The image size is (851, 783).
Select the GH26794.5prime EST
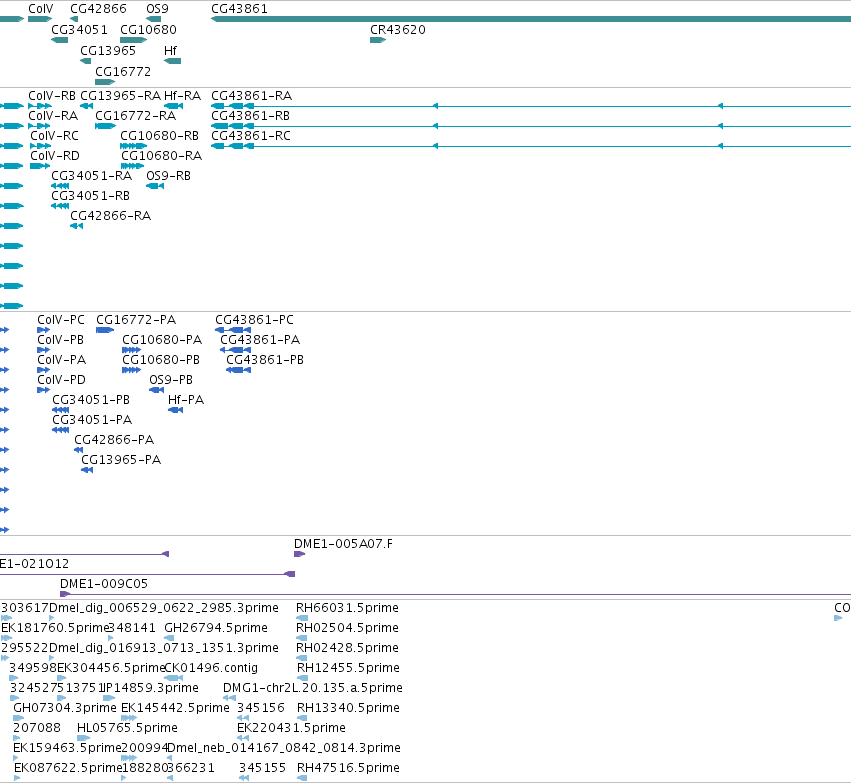[x=169, y=638]
